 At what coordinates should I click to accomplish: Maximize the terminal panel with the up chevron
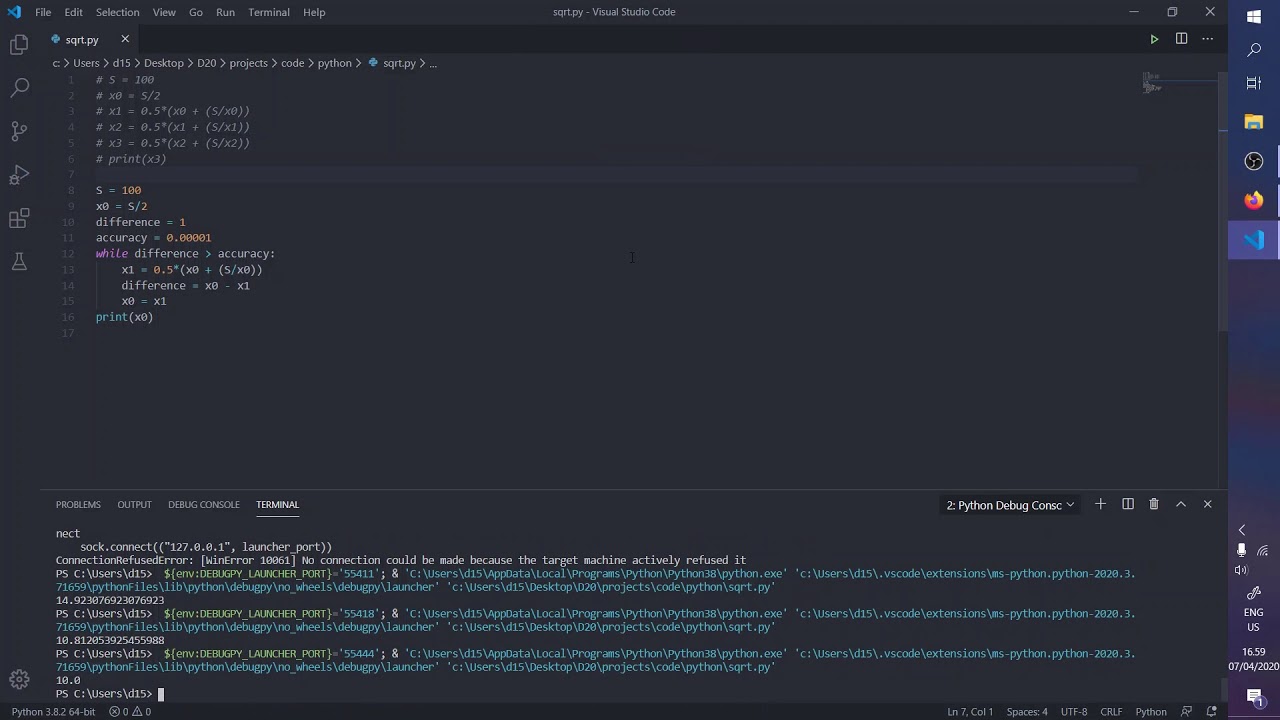point(1181,504)
